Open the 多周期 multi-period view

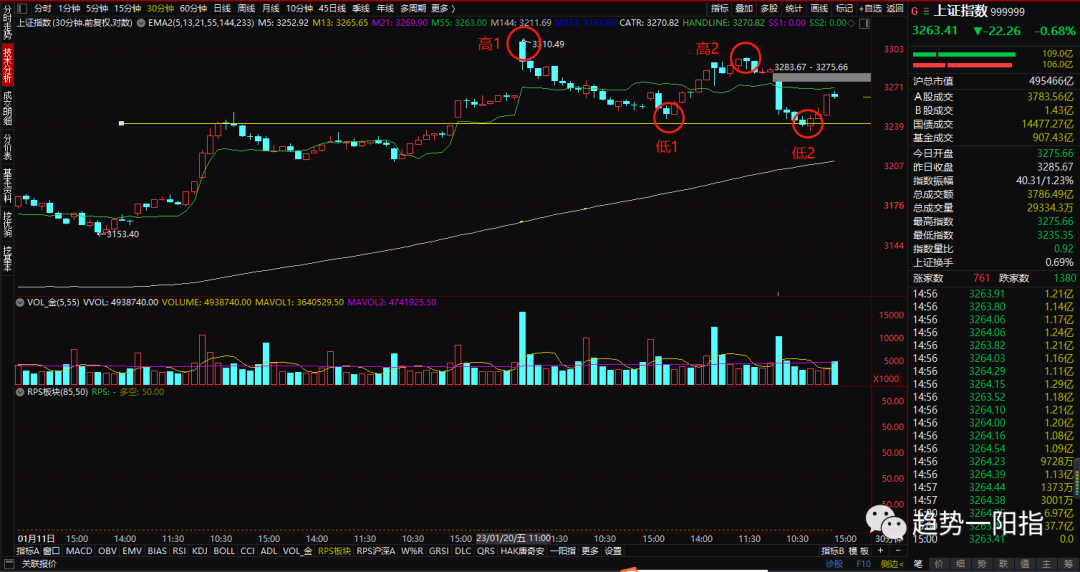pyautogui.click(x=413, y=8)
